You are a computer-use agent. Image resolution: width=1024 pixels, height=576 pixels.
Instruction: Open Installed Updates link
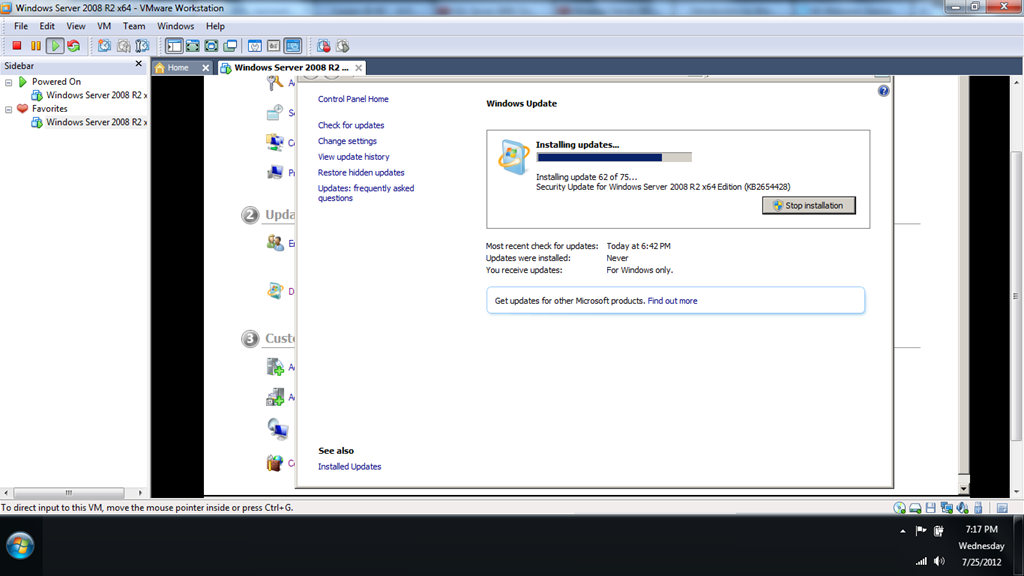coord(349,467)
